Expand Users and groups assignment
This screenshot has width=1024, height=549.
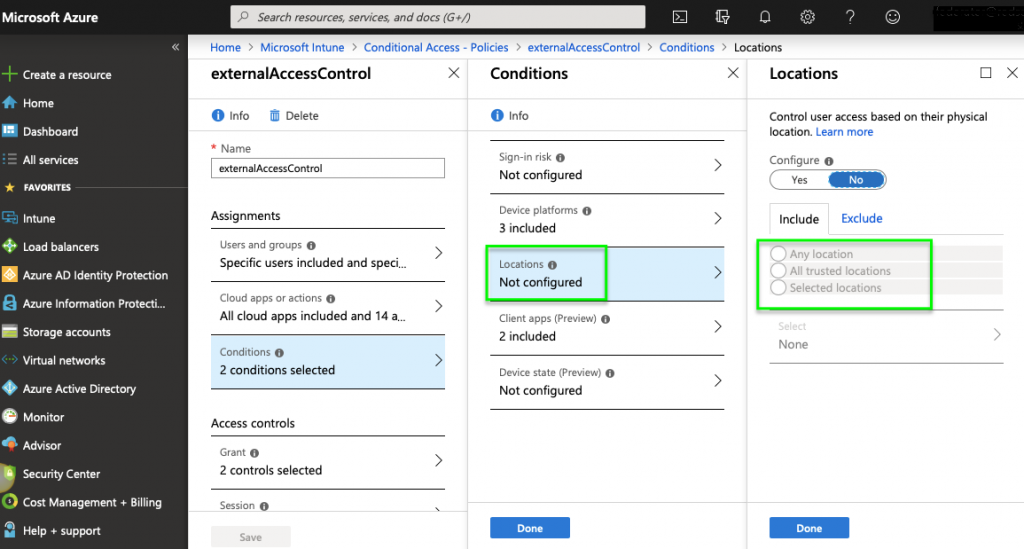(328, 255)
